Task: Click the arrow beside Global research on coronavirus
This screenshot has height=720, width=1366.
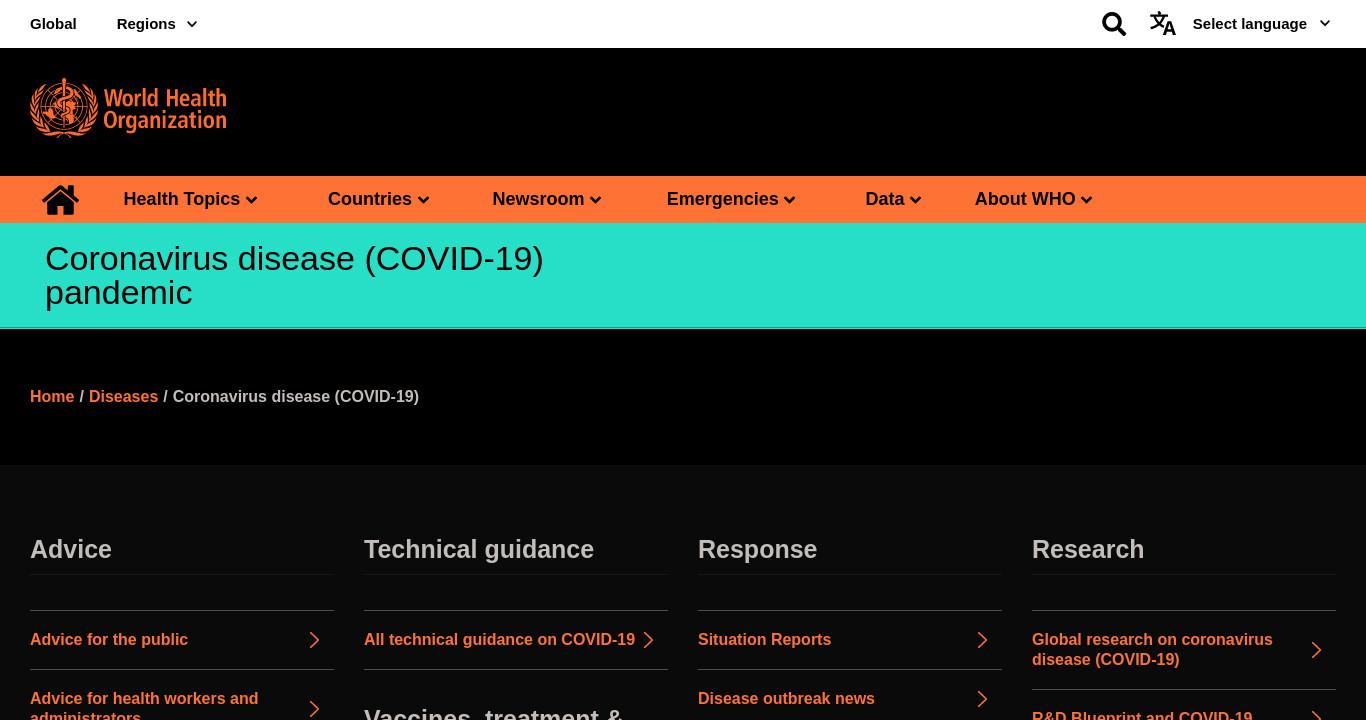Action: [x=1316, y=650]
